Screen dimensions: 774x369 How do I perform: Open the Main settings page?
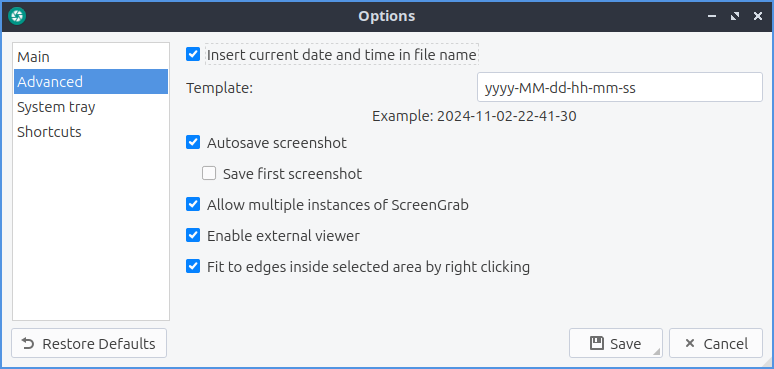coord(91,57)
